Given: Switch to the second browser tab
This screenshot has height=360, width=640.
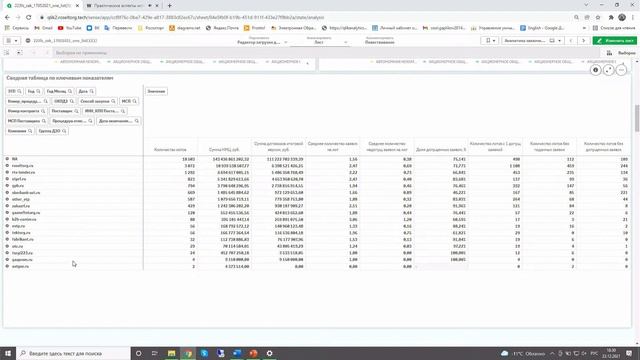Looking at the screenshot, I should (x=120, y=6).
